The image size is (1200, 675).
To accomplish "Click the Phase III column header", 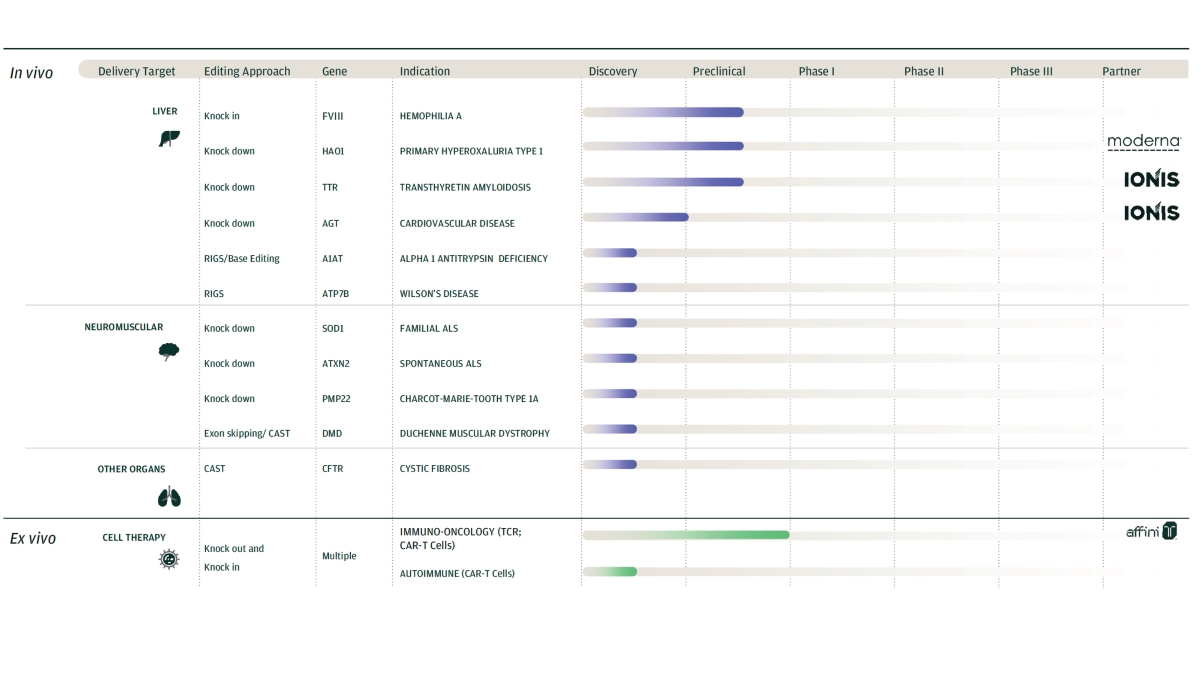I will pyautogui.click(x=1031, y=71).
